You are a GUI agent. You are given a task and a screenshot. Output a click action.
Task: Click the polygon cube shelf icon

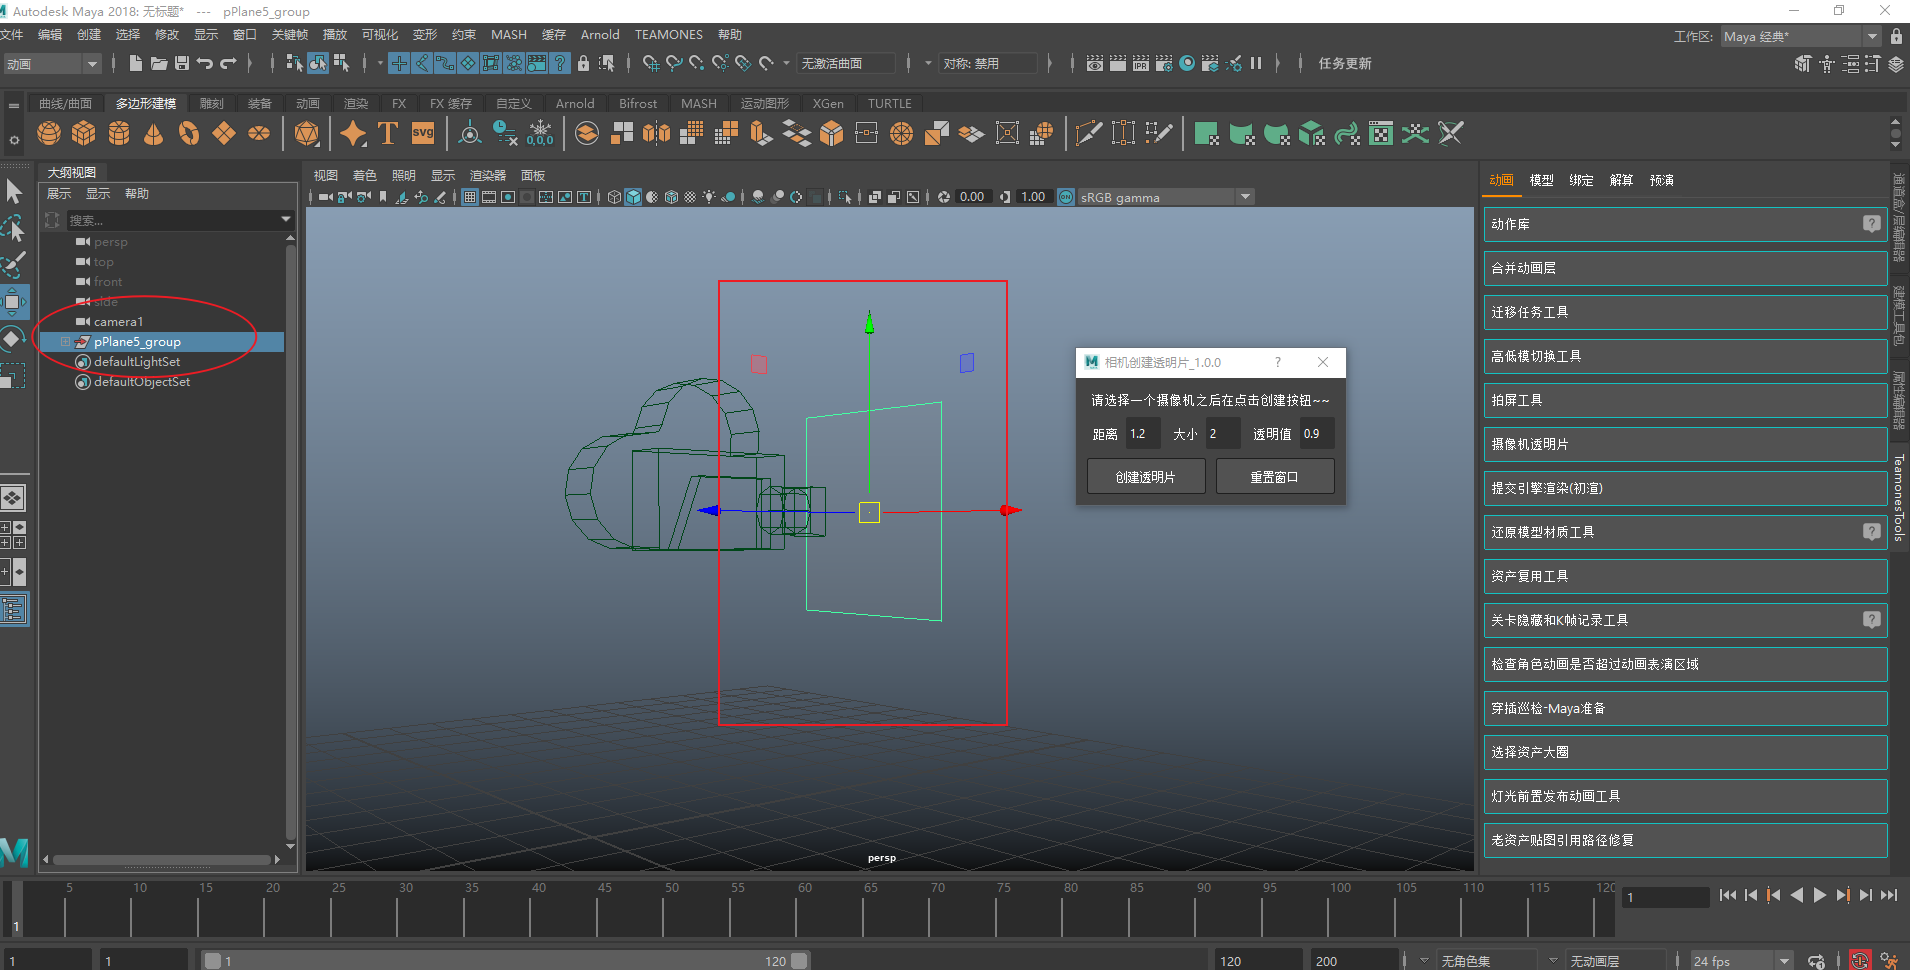point(84,133)
